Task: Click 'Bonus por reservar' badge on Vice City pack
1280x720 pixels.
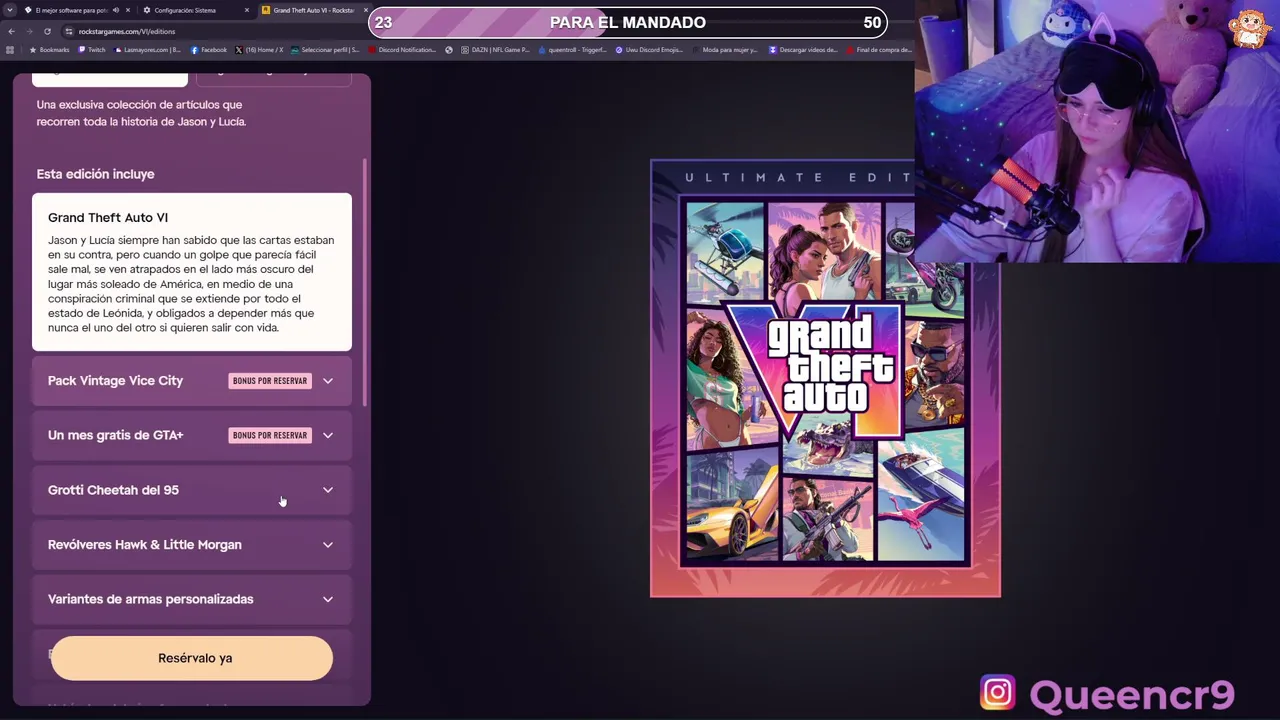Action: [269, 381]
